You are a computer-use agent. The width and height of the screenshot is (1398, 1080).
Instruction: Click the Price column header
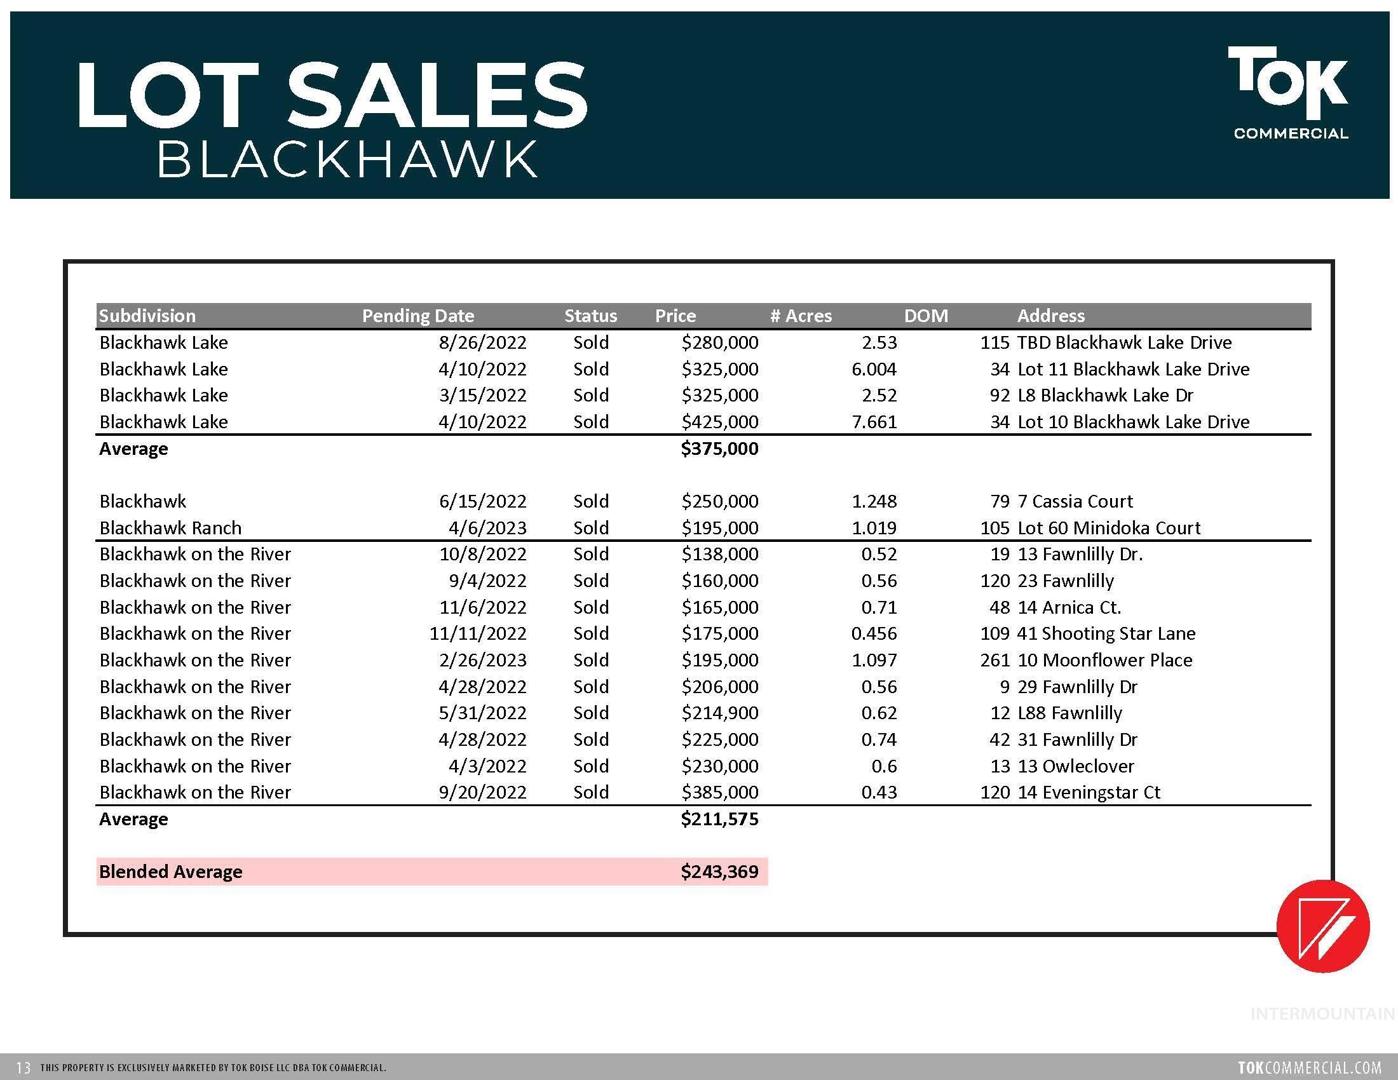[675, 316]
